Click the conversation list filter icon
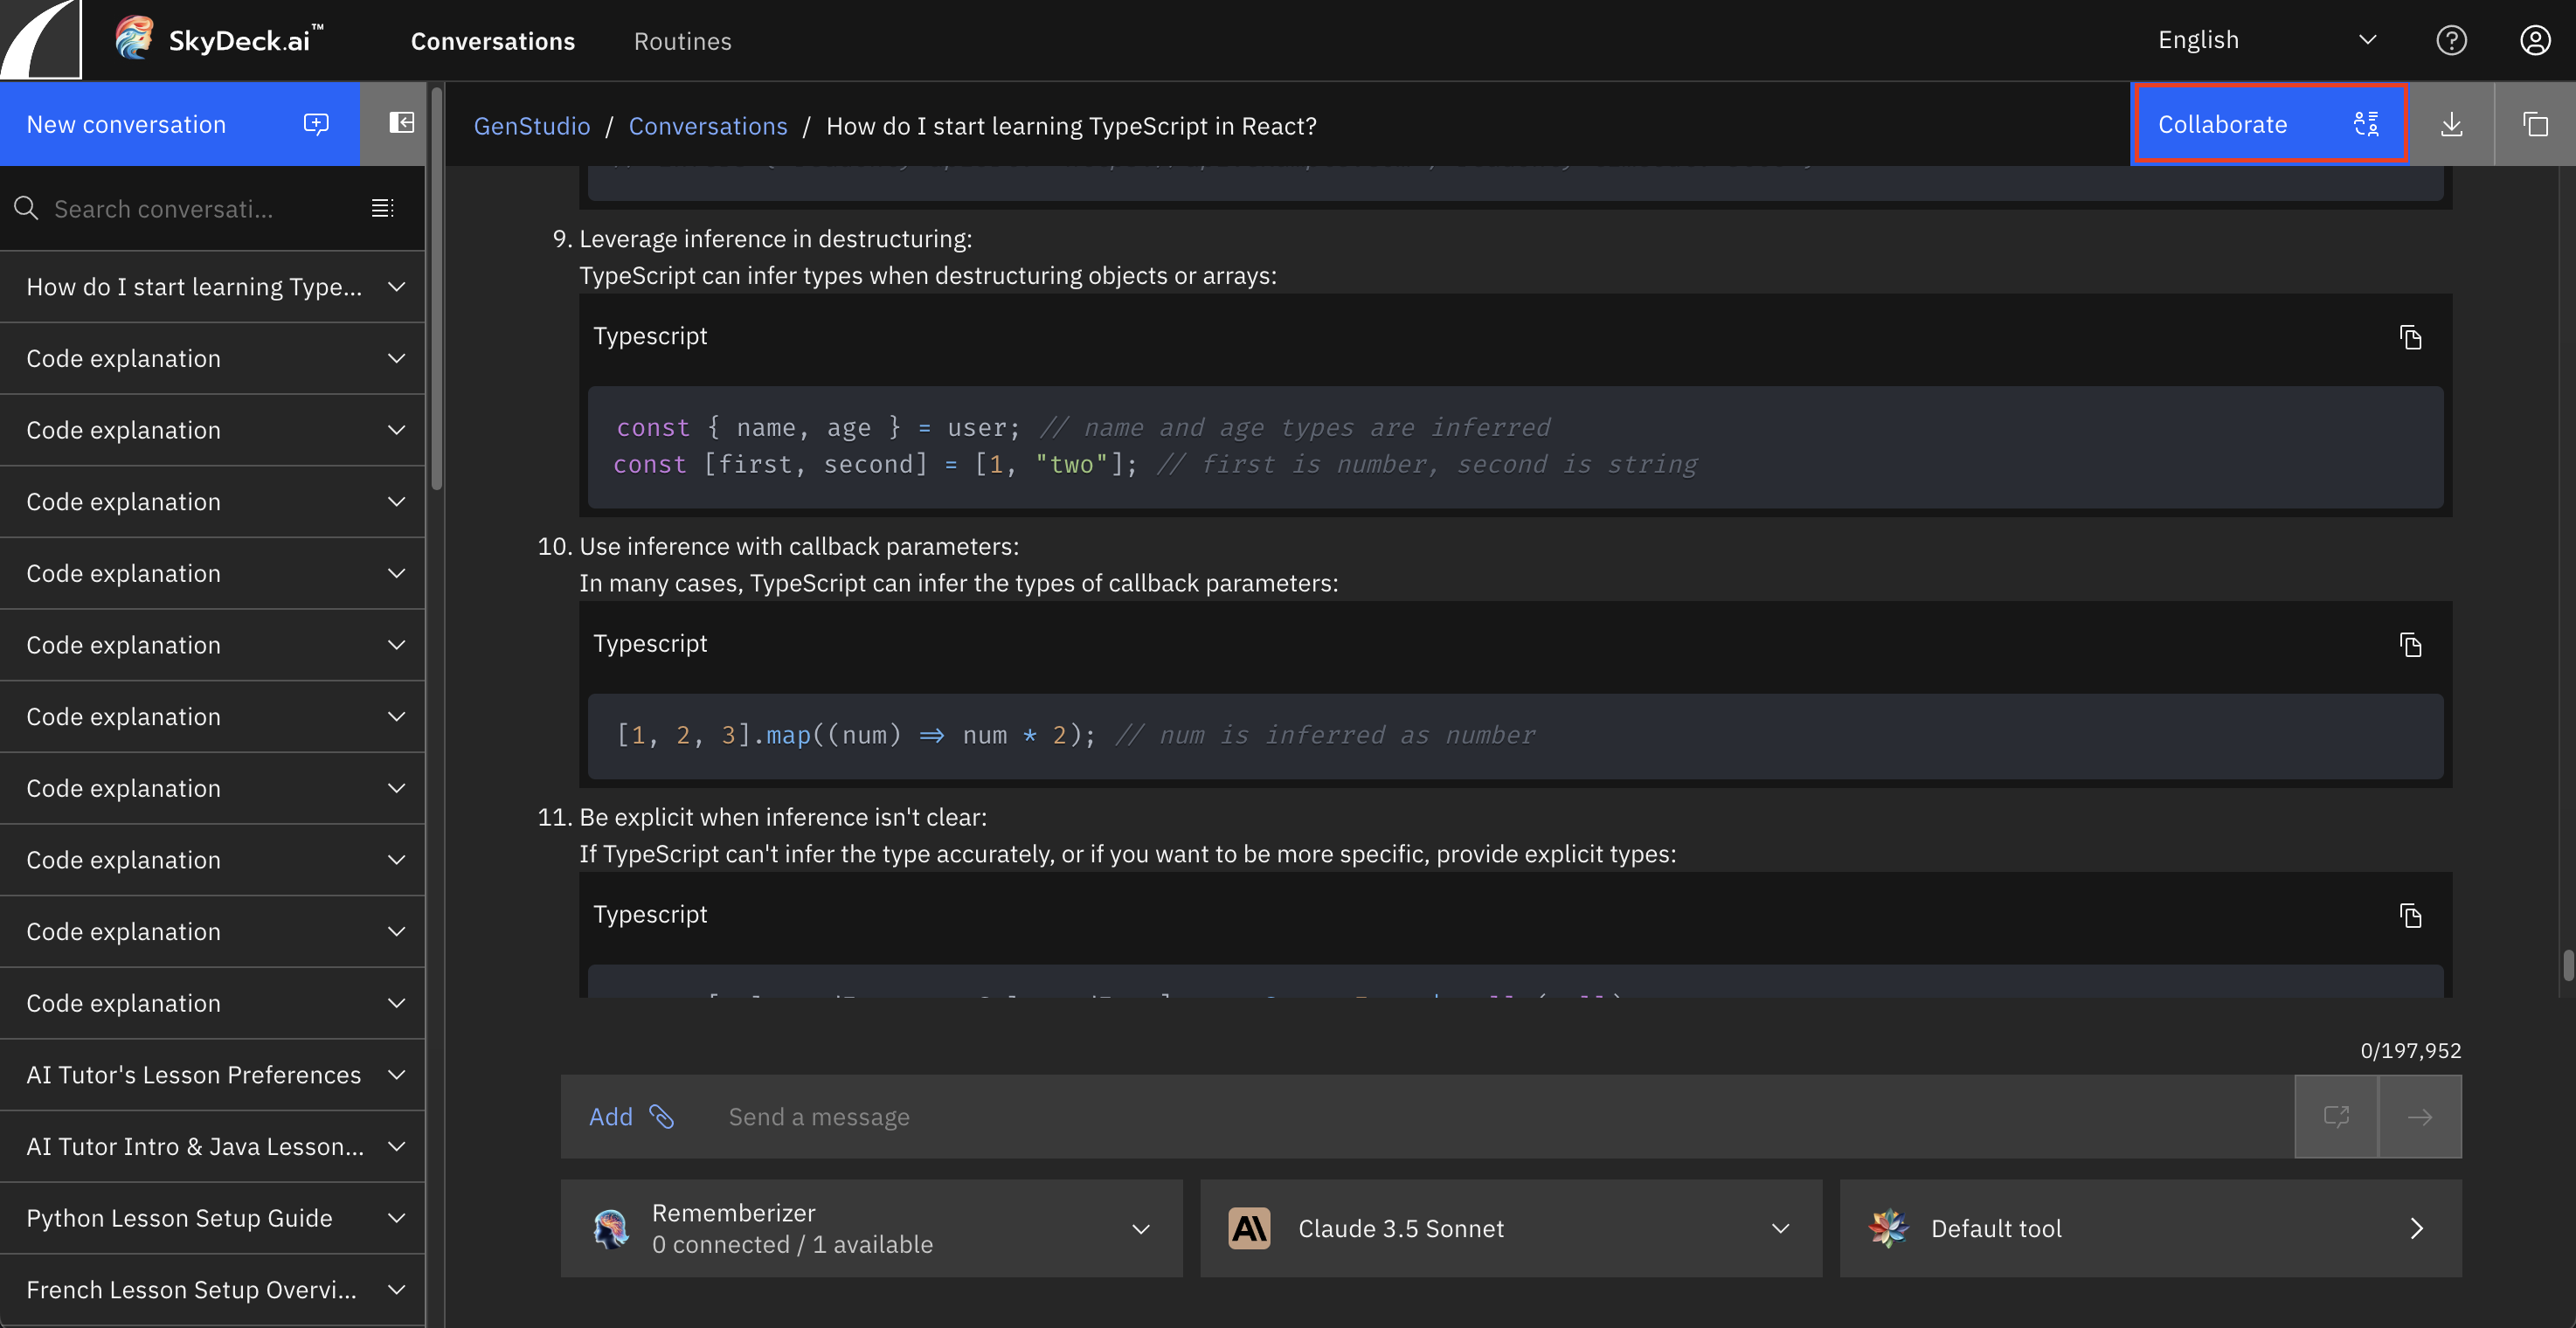This screenshot has width=2576, height=1328. tap(382, 208)
